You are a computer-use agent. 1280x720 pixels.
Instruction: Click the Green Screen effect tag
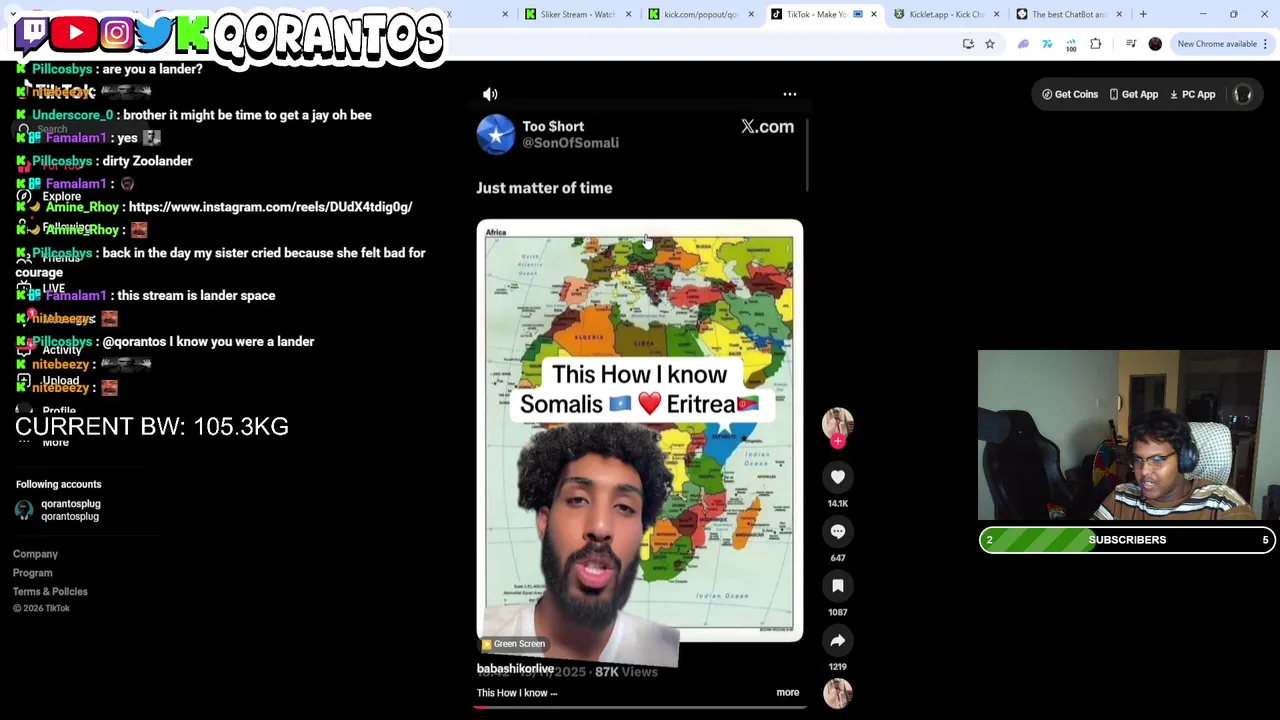point(514,644)
